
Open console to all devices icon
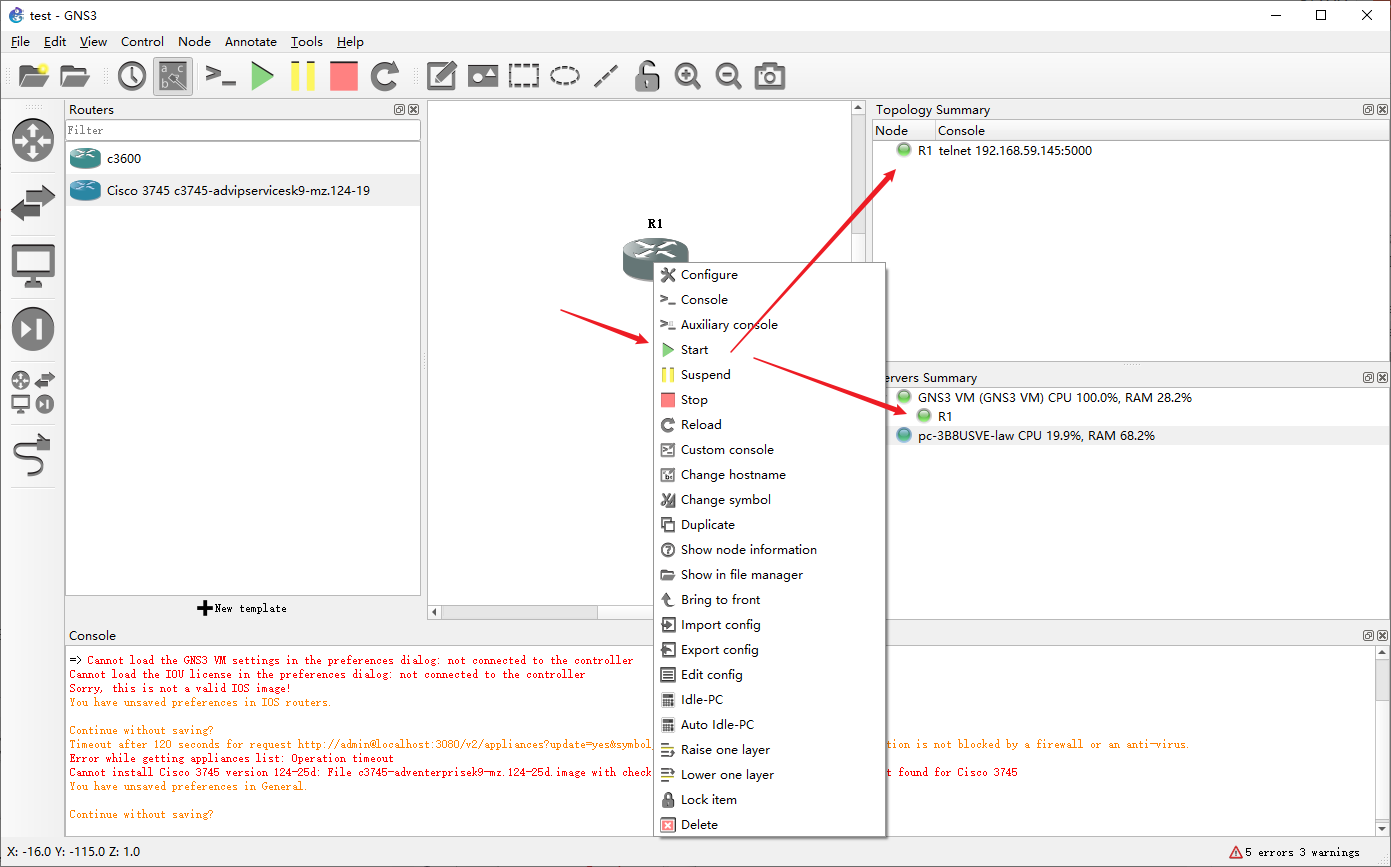coord(221,75)
